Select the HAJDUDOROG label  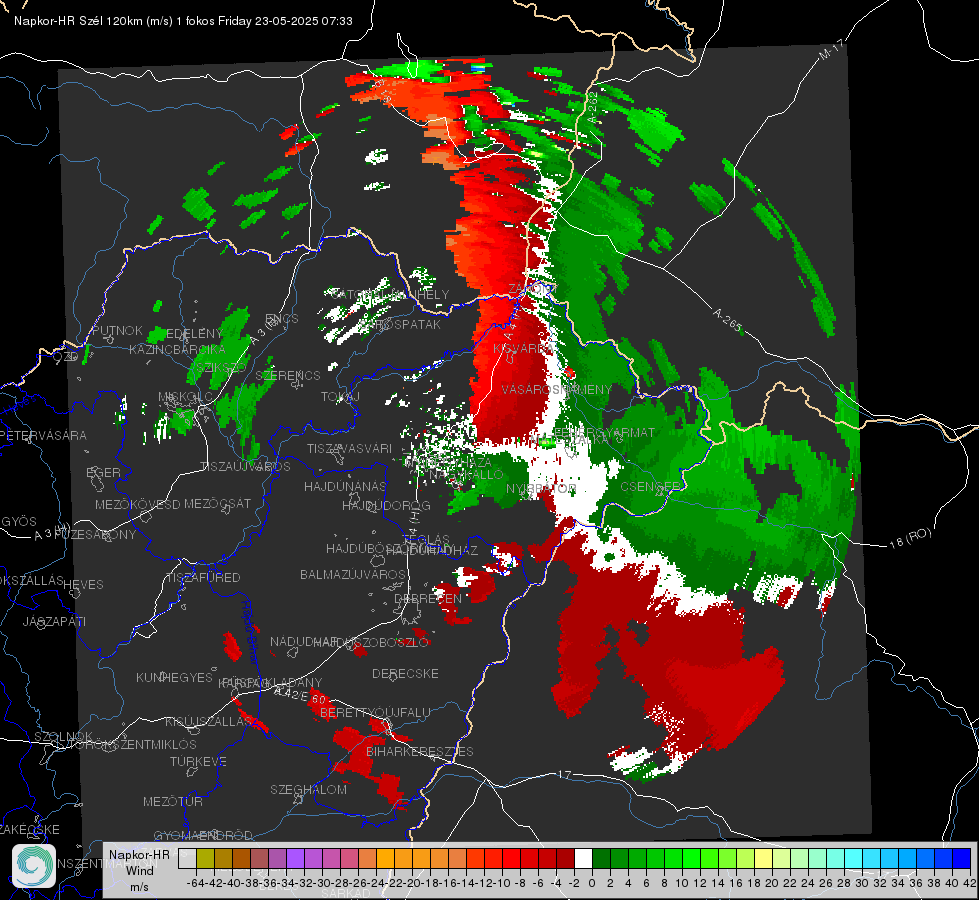(x=386, y=505)
